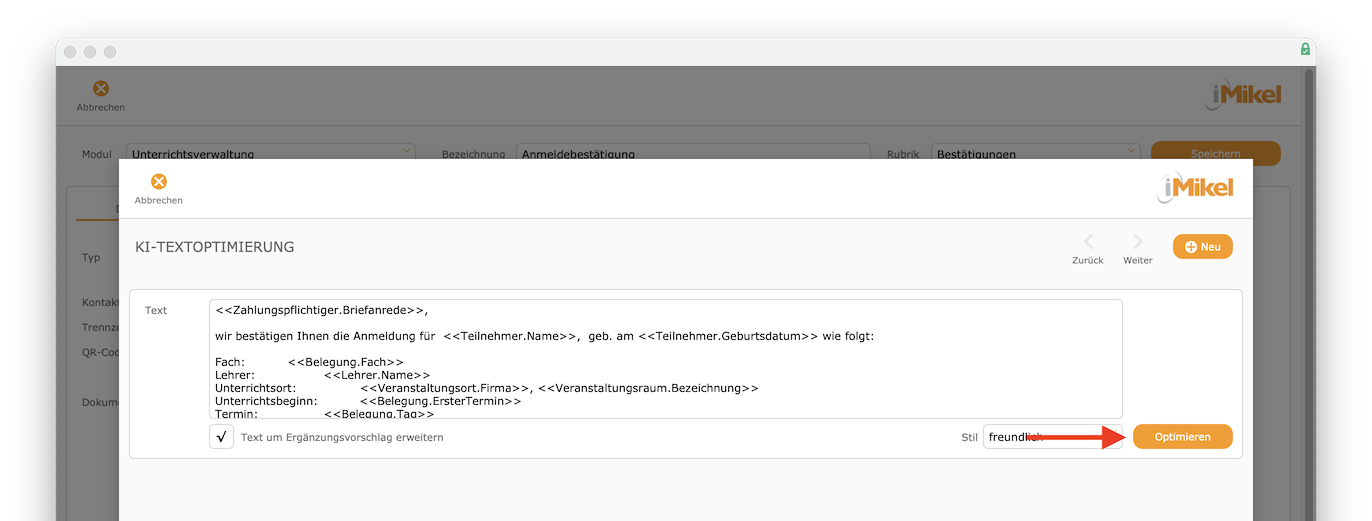The height and width of the screenshot is (521, 1372).
Task: Click the <<Lehrer.Name>> placeholder
Action: tap(378, 375)
